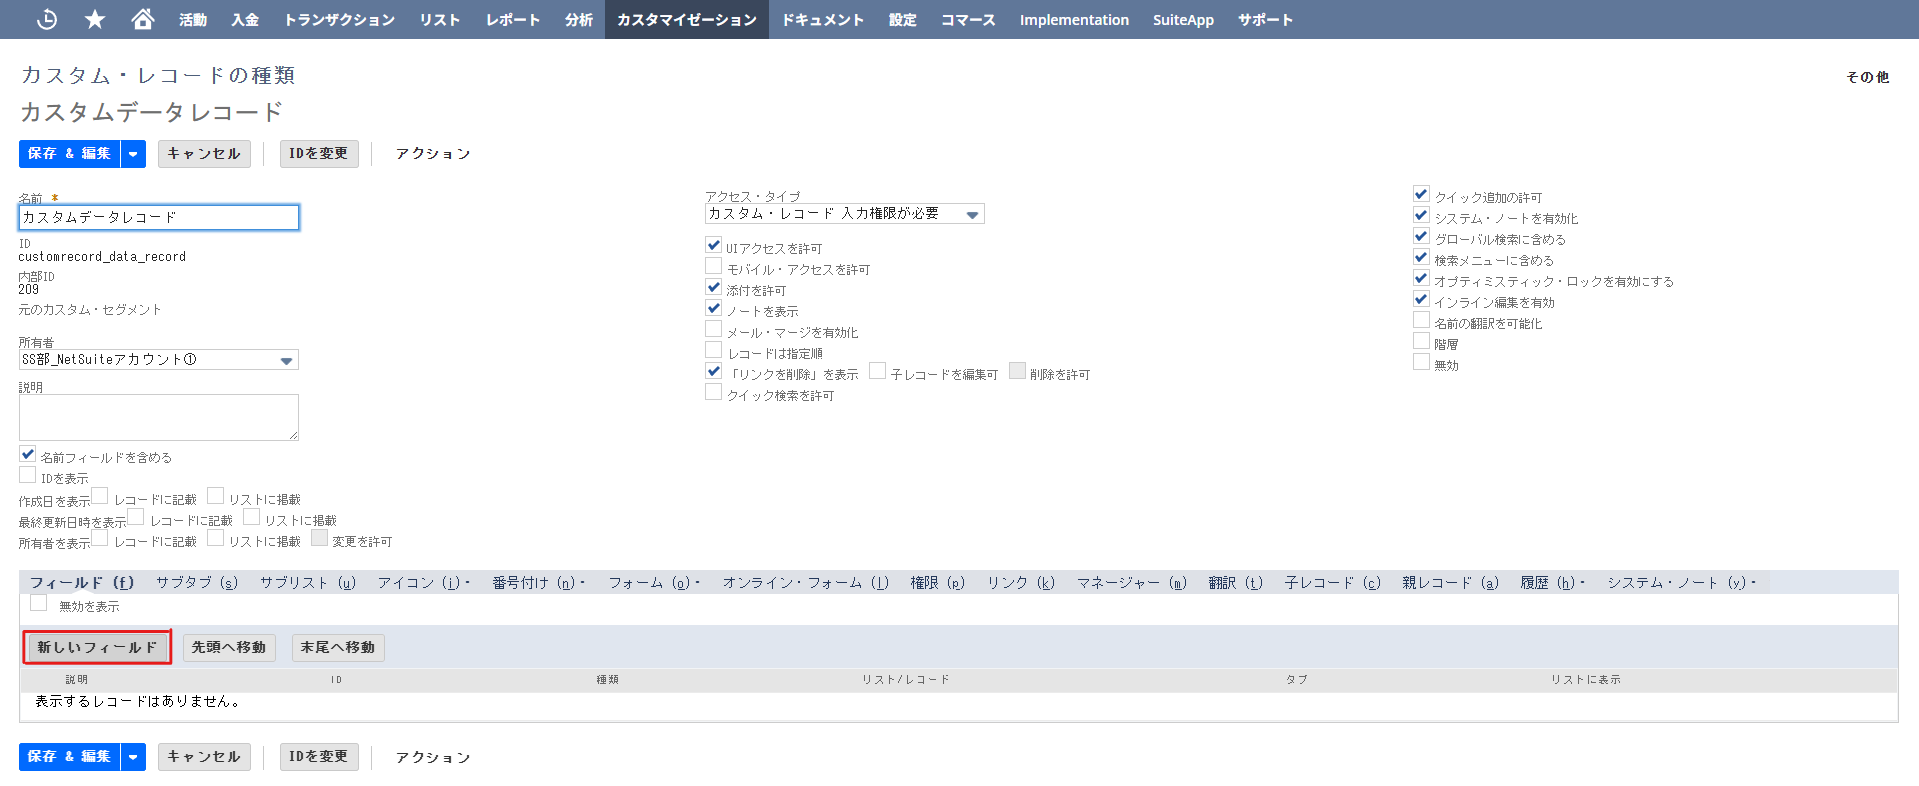Click the 名前 input field
The height and width of the screenshot is (786, 1919).
point(159,217)
